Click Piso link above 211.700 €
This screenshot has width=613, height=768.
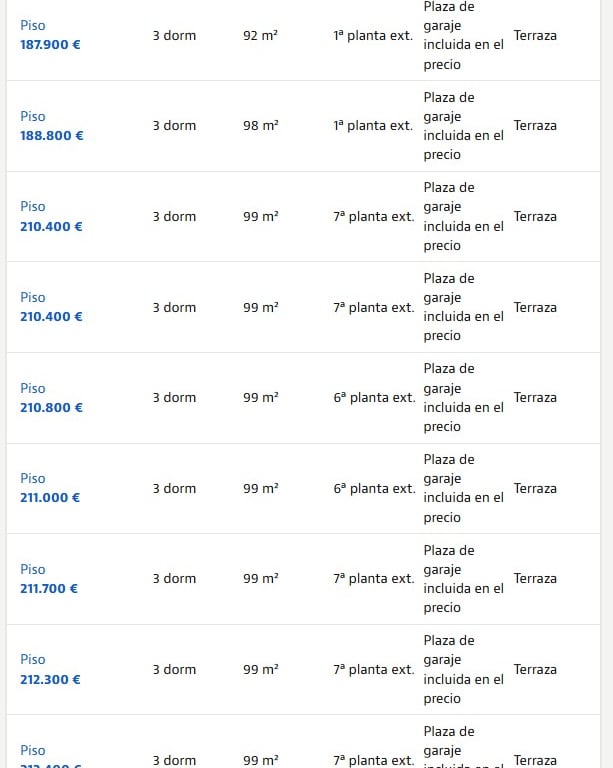33,569
